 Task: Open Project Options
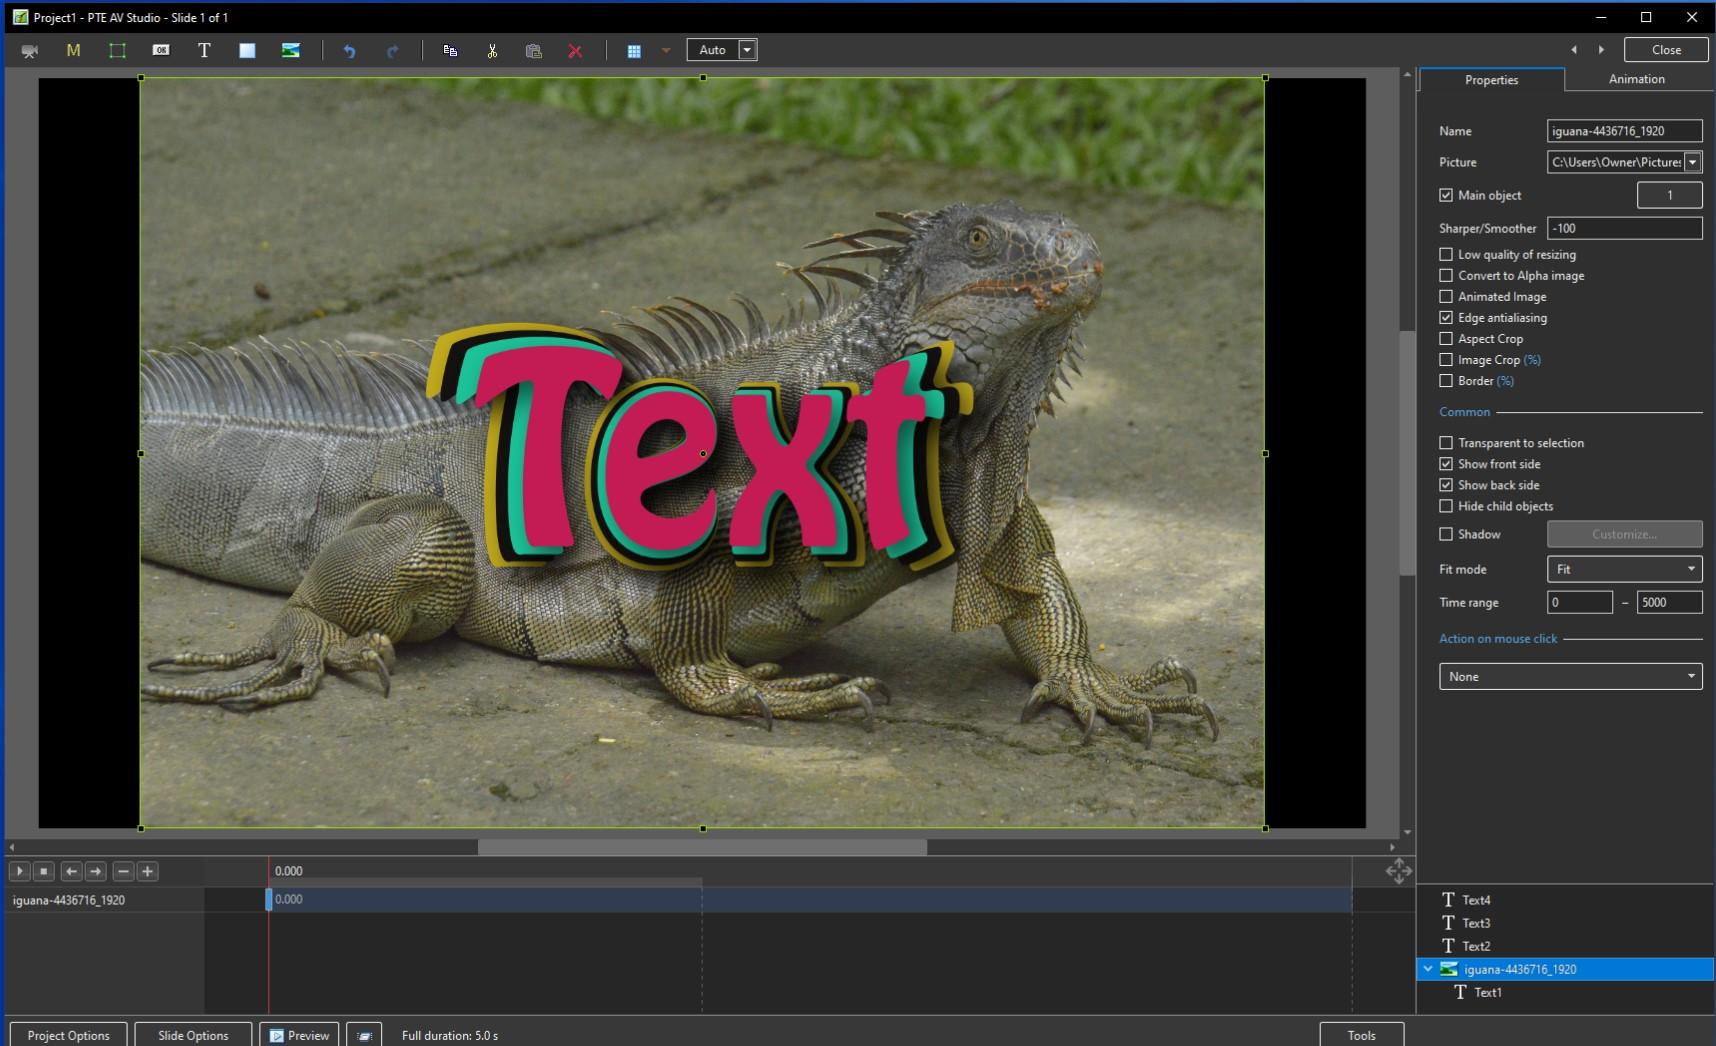click(68, 1035)
